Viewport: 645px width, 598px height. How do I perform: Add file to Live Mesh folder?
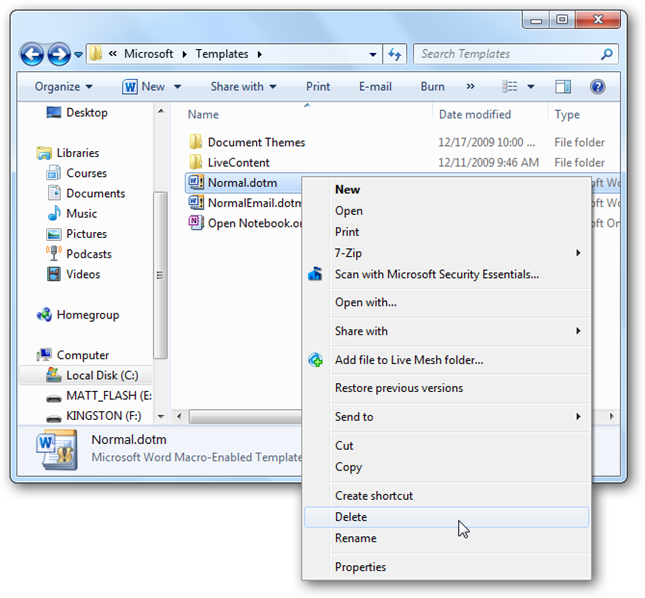pyautogui.click(x=446, y=360)
